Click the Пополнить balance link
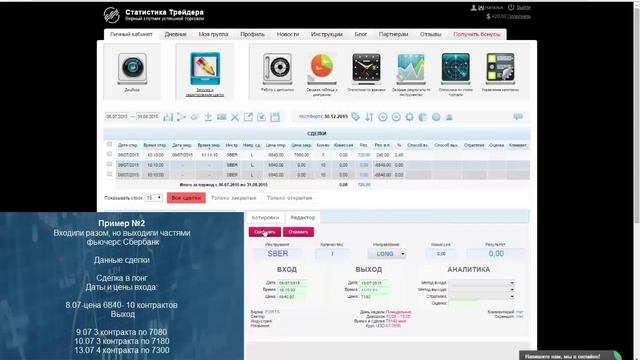640x360 pixels. [x=519, y=16]
